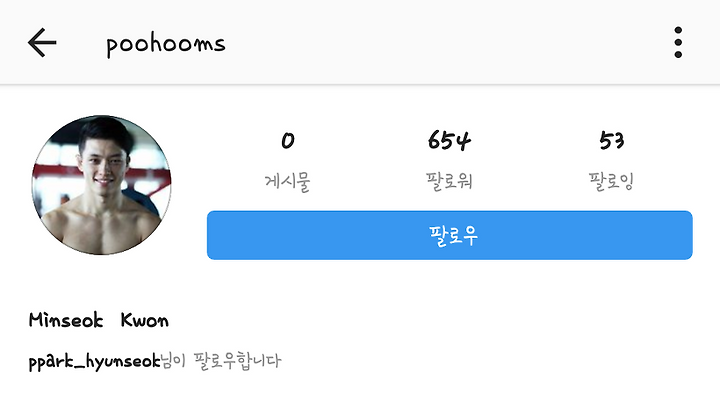This screenshot has height=401, width=720.
Task: Tap the 팔로워 followers label
Action: (x=449, y=181)
